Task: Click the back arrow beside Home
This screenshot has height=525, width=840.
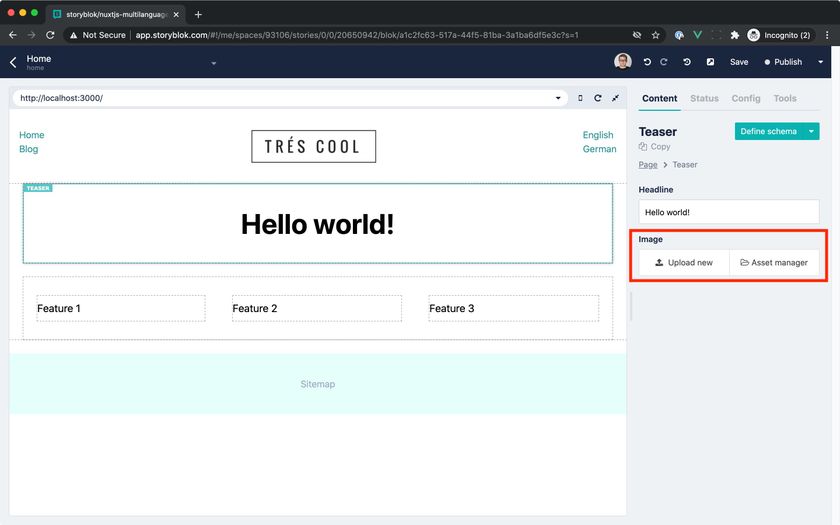Action: pos(13,62)
